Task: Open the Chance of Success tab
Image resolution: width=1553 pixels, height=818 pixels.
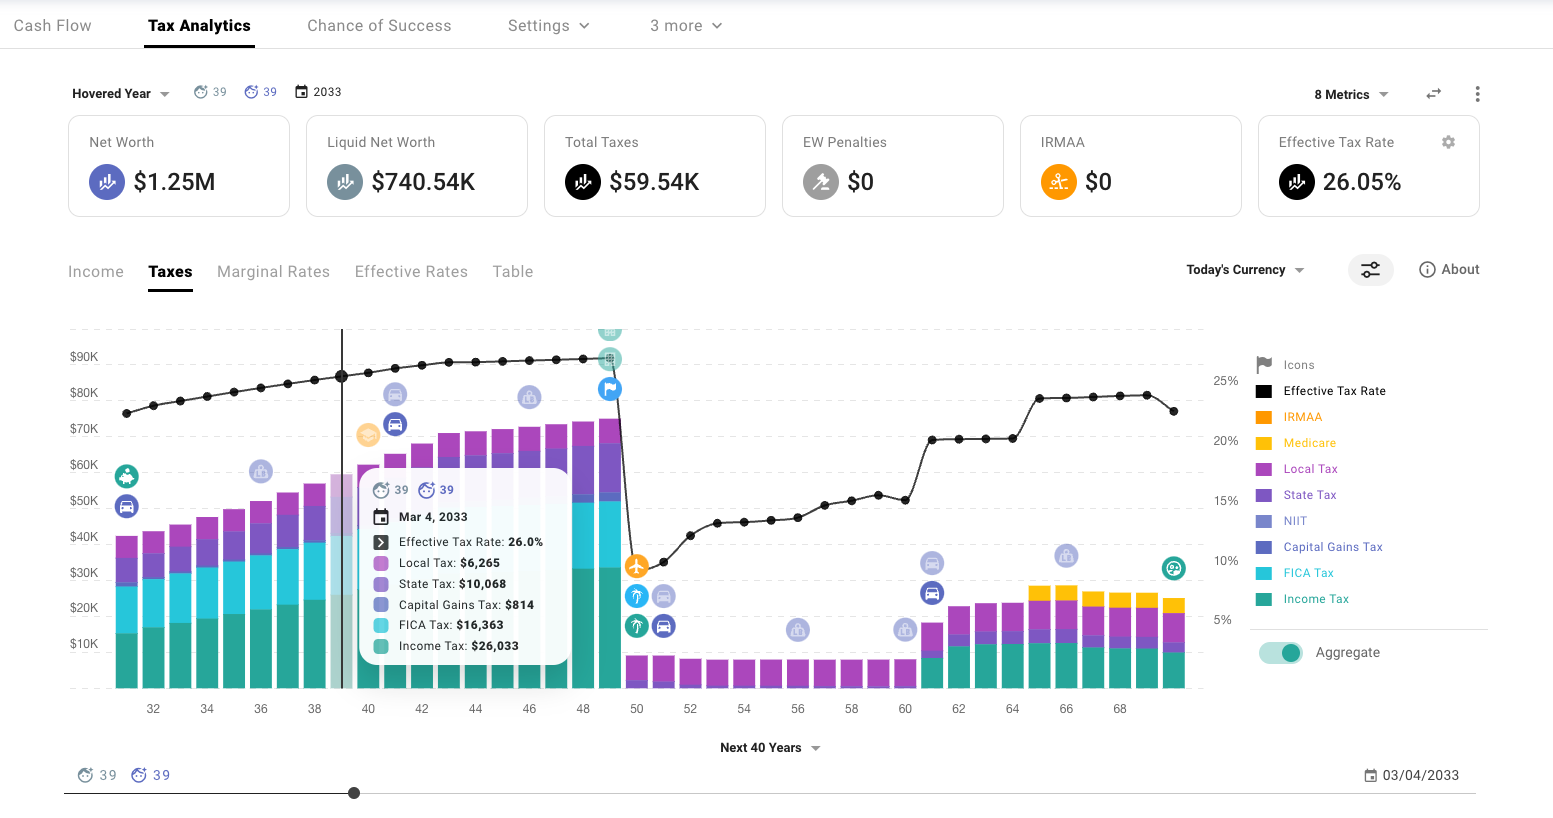Action: 379,25
